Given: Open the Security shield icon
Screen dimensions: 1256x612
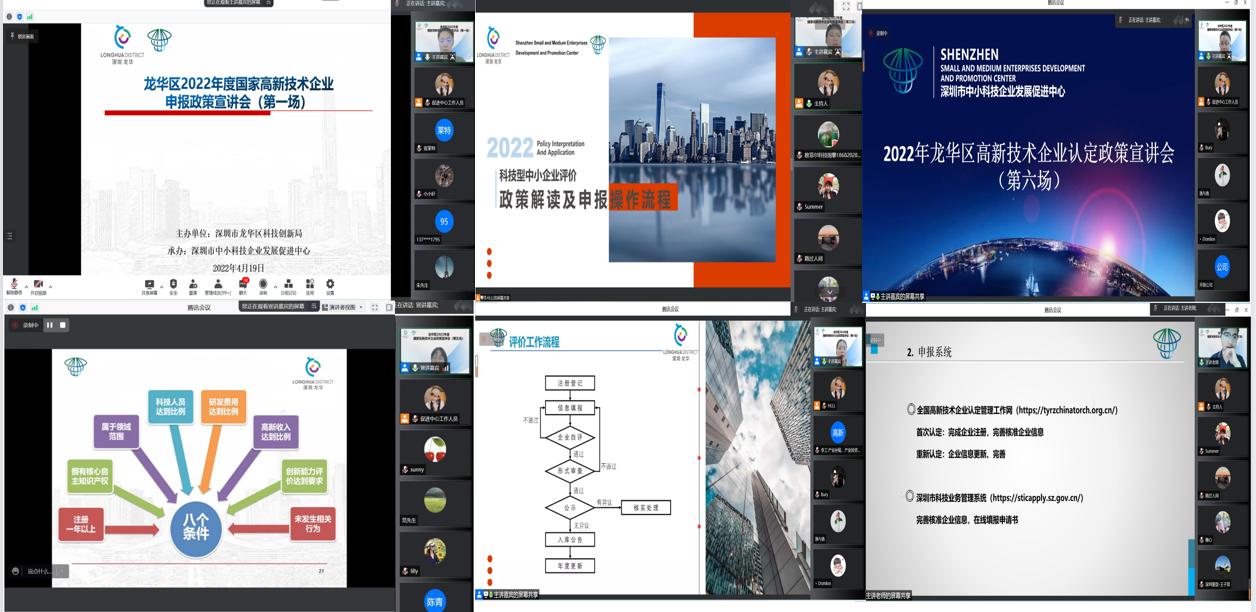Looking at the screenshot, I should (x=173, y=284).
